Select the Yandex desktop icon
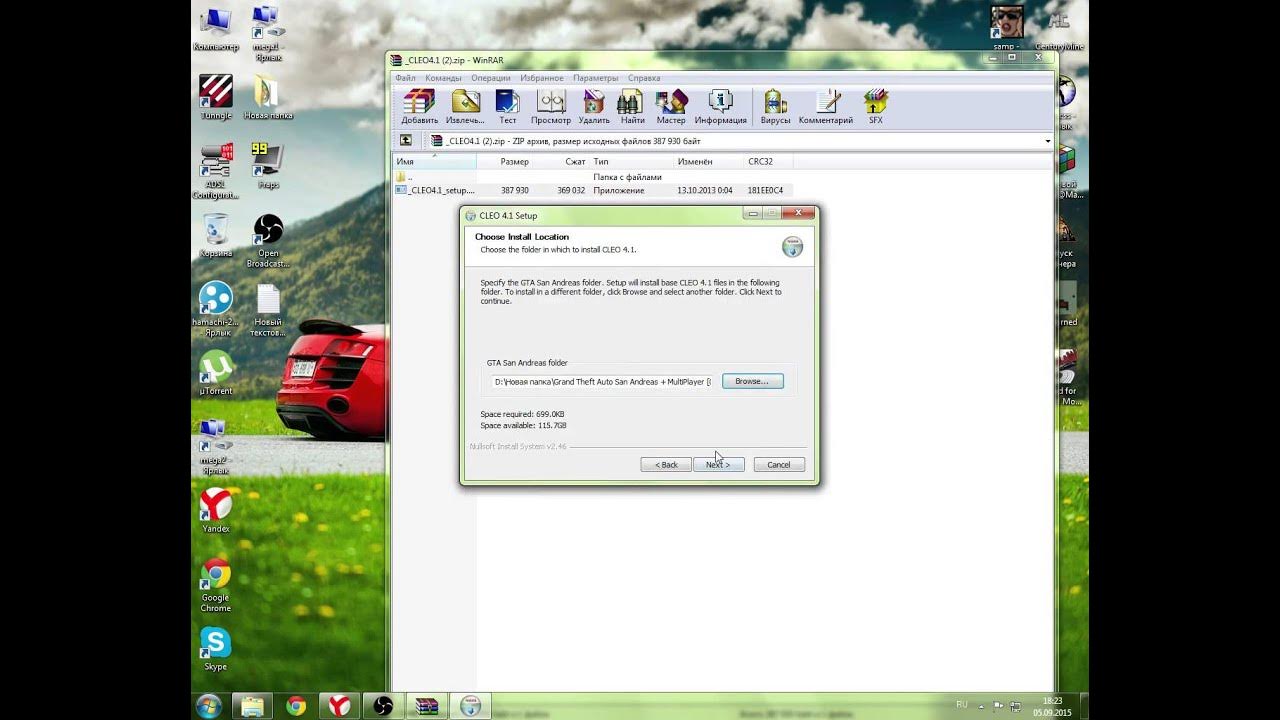The image size is (1280, 720). (x=216, y=511)
